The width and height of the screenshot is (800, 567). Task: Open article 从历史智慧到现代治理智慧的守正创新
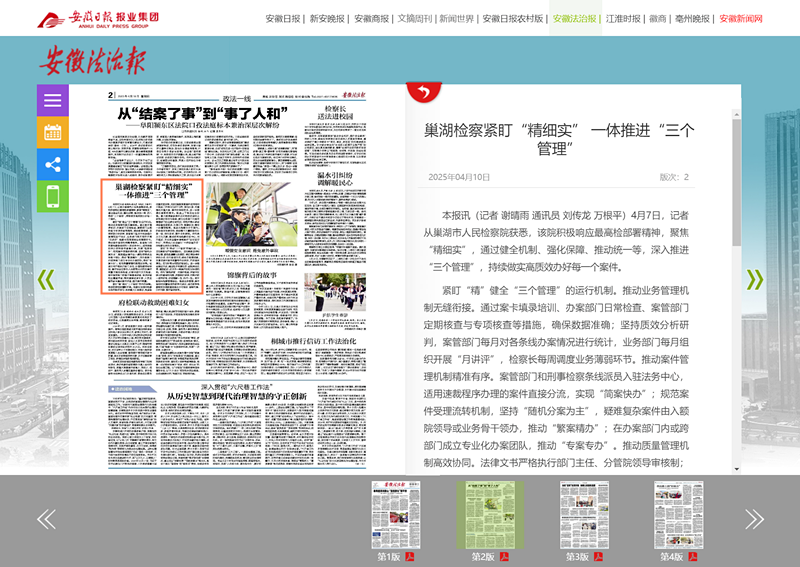click(237, 396)
